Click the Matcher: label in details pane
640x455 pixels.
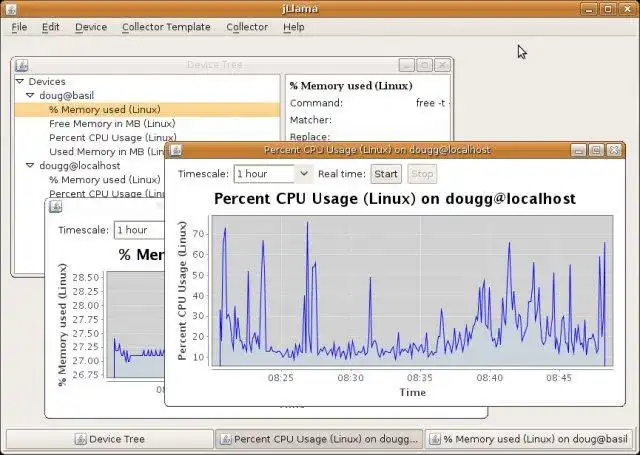pyautogui.click(x=311, y=120)
